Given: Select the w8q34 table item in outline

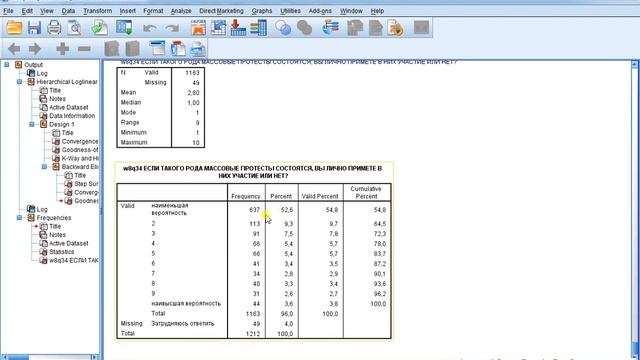Looking at the screenshot, I should click(x=73, y=260).
